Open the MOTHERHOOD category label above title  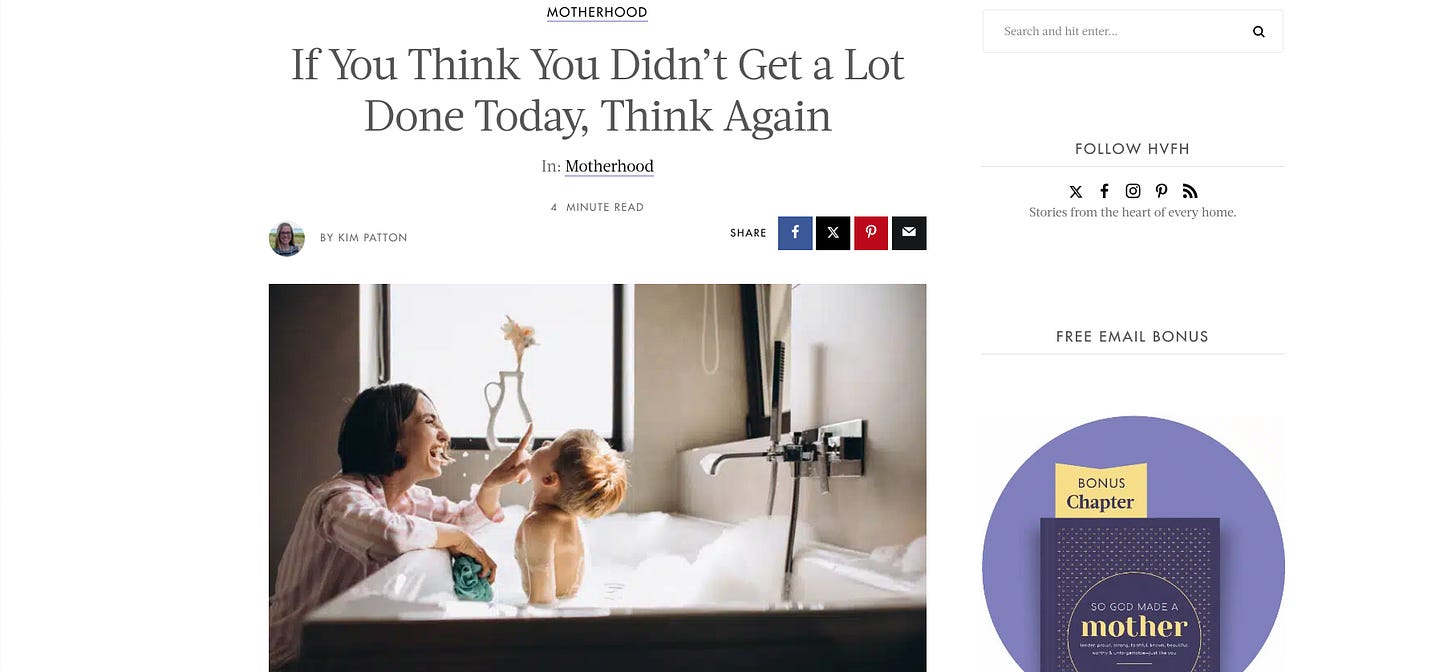[x=597, y=13]
